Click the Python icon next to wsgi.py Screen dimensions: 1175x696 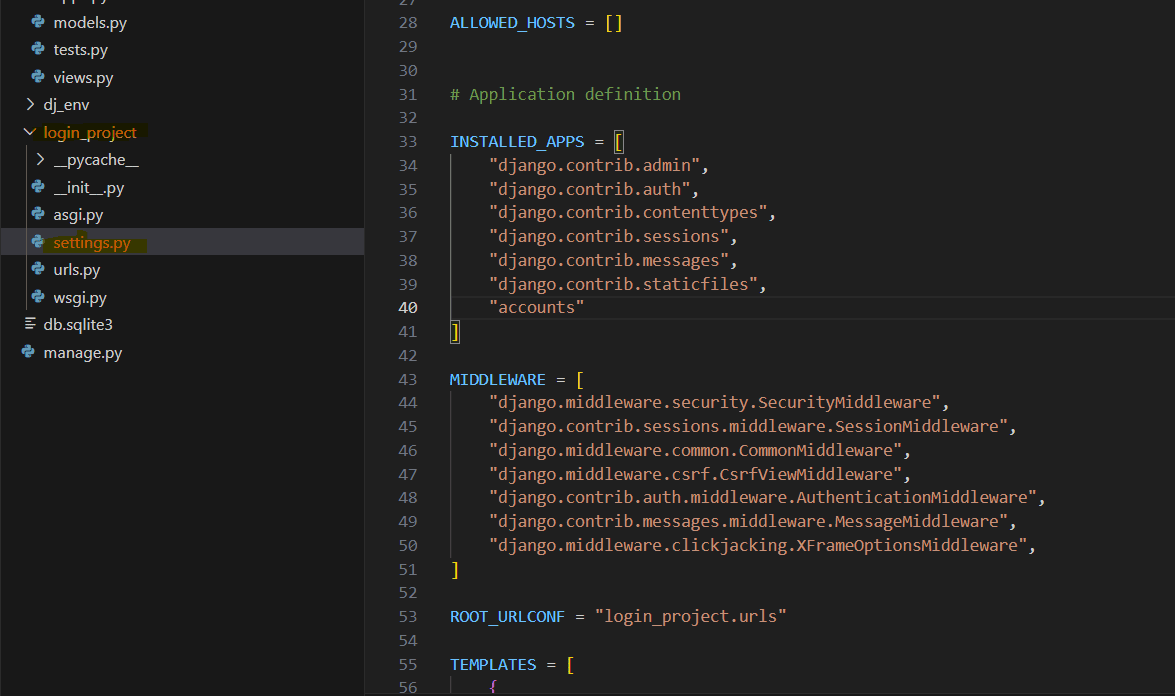click(x=38, y=297)
